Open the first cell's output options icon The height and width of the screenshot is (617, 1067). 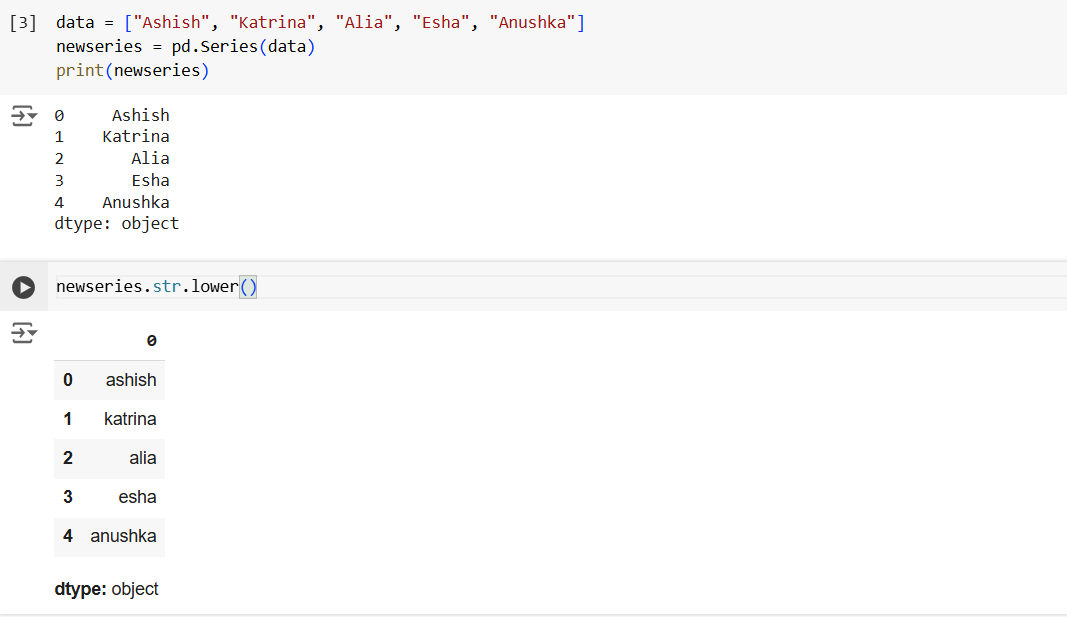[x=24, y=115]
